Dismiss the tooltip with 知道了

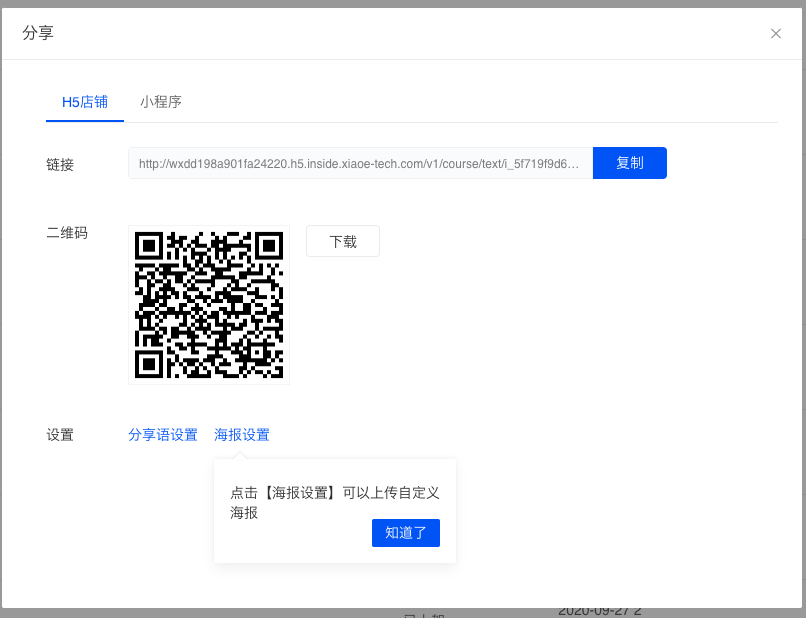[x=406, y=533]
